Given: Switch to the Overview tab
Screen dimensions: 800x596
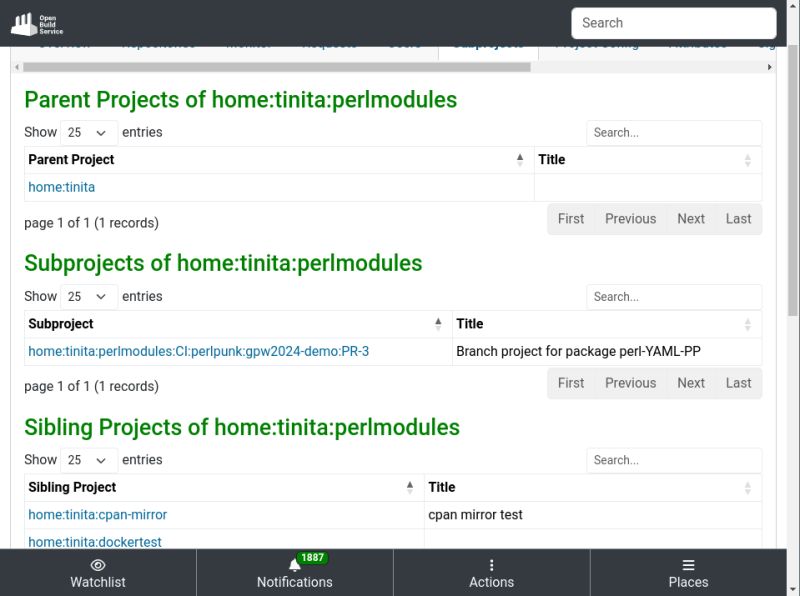Looking at the screenshot, I should 64,44.
